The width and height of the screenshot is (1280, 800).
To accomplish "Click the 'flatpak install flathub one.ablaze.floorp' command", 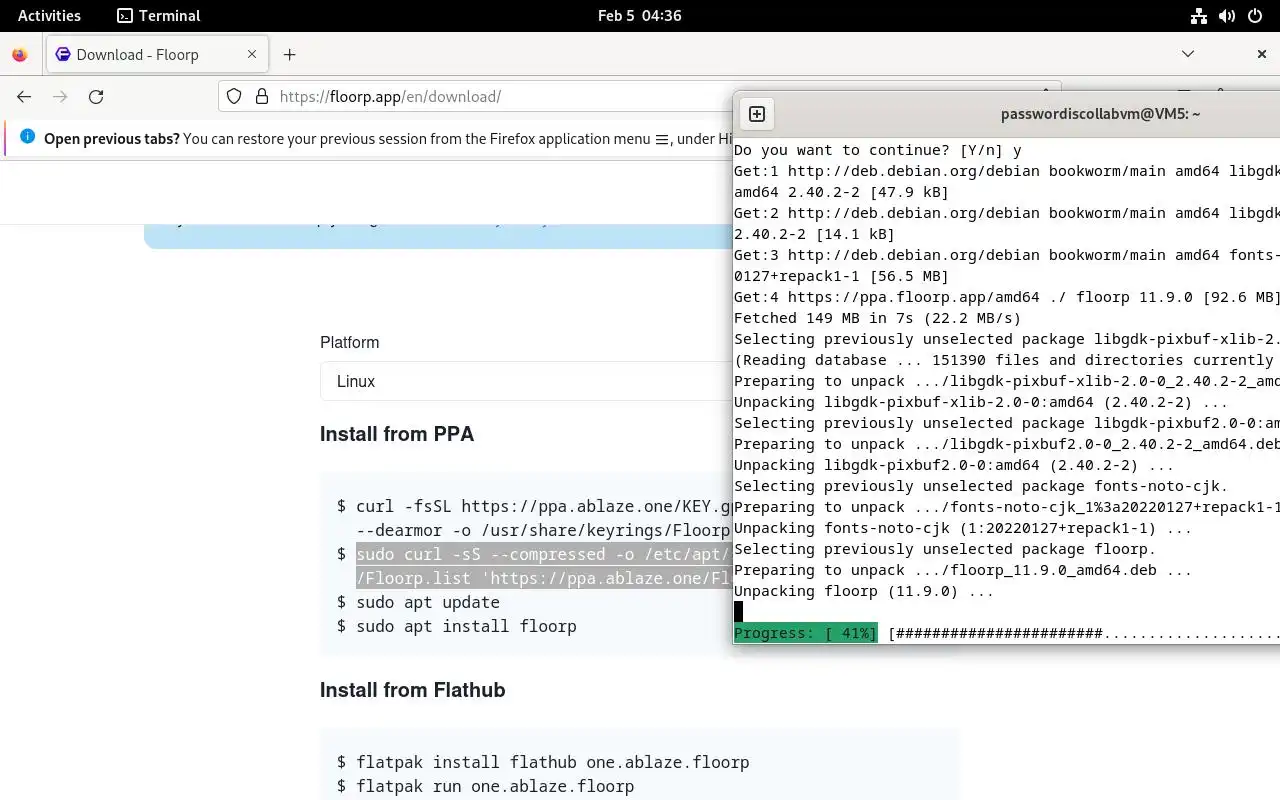I will pos(553,762).
